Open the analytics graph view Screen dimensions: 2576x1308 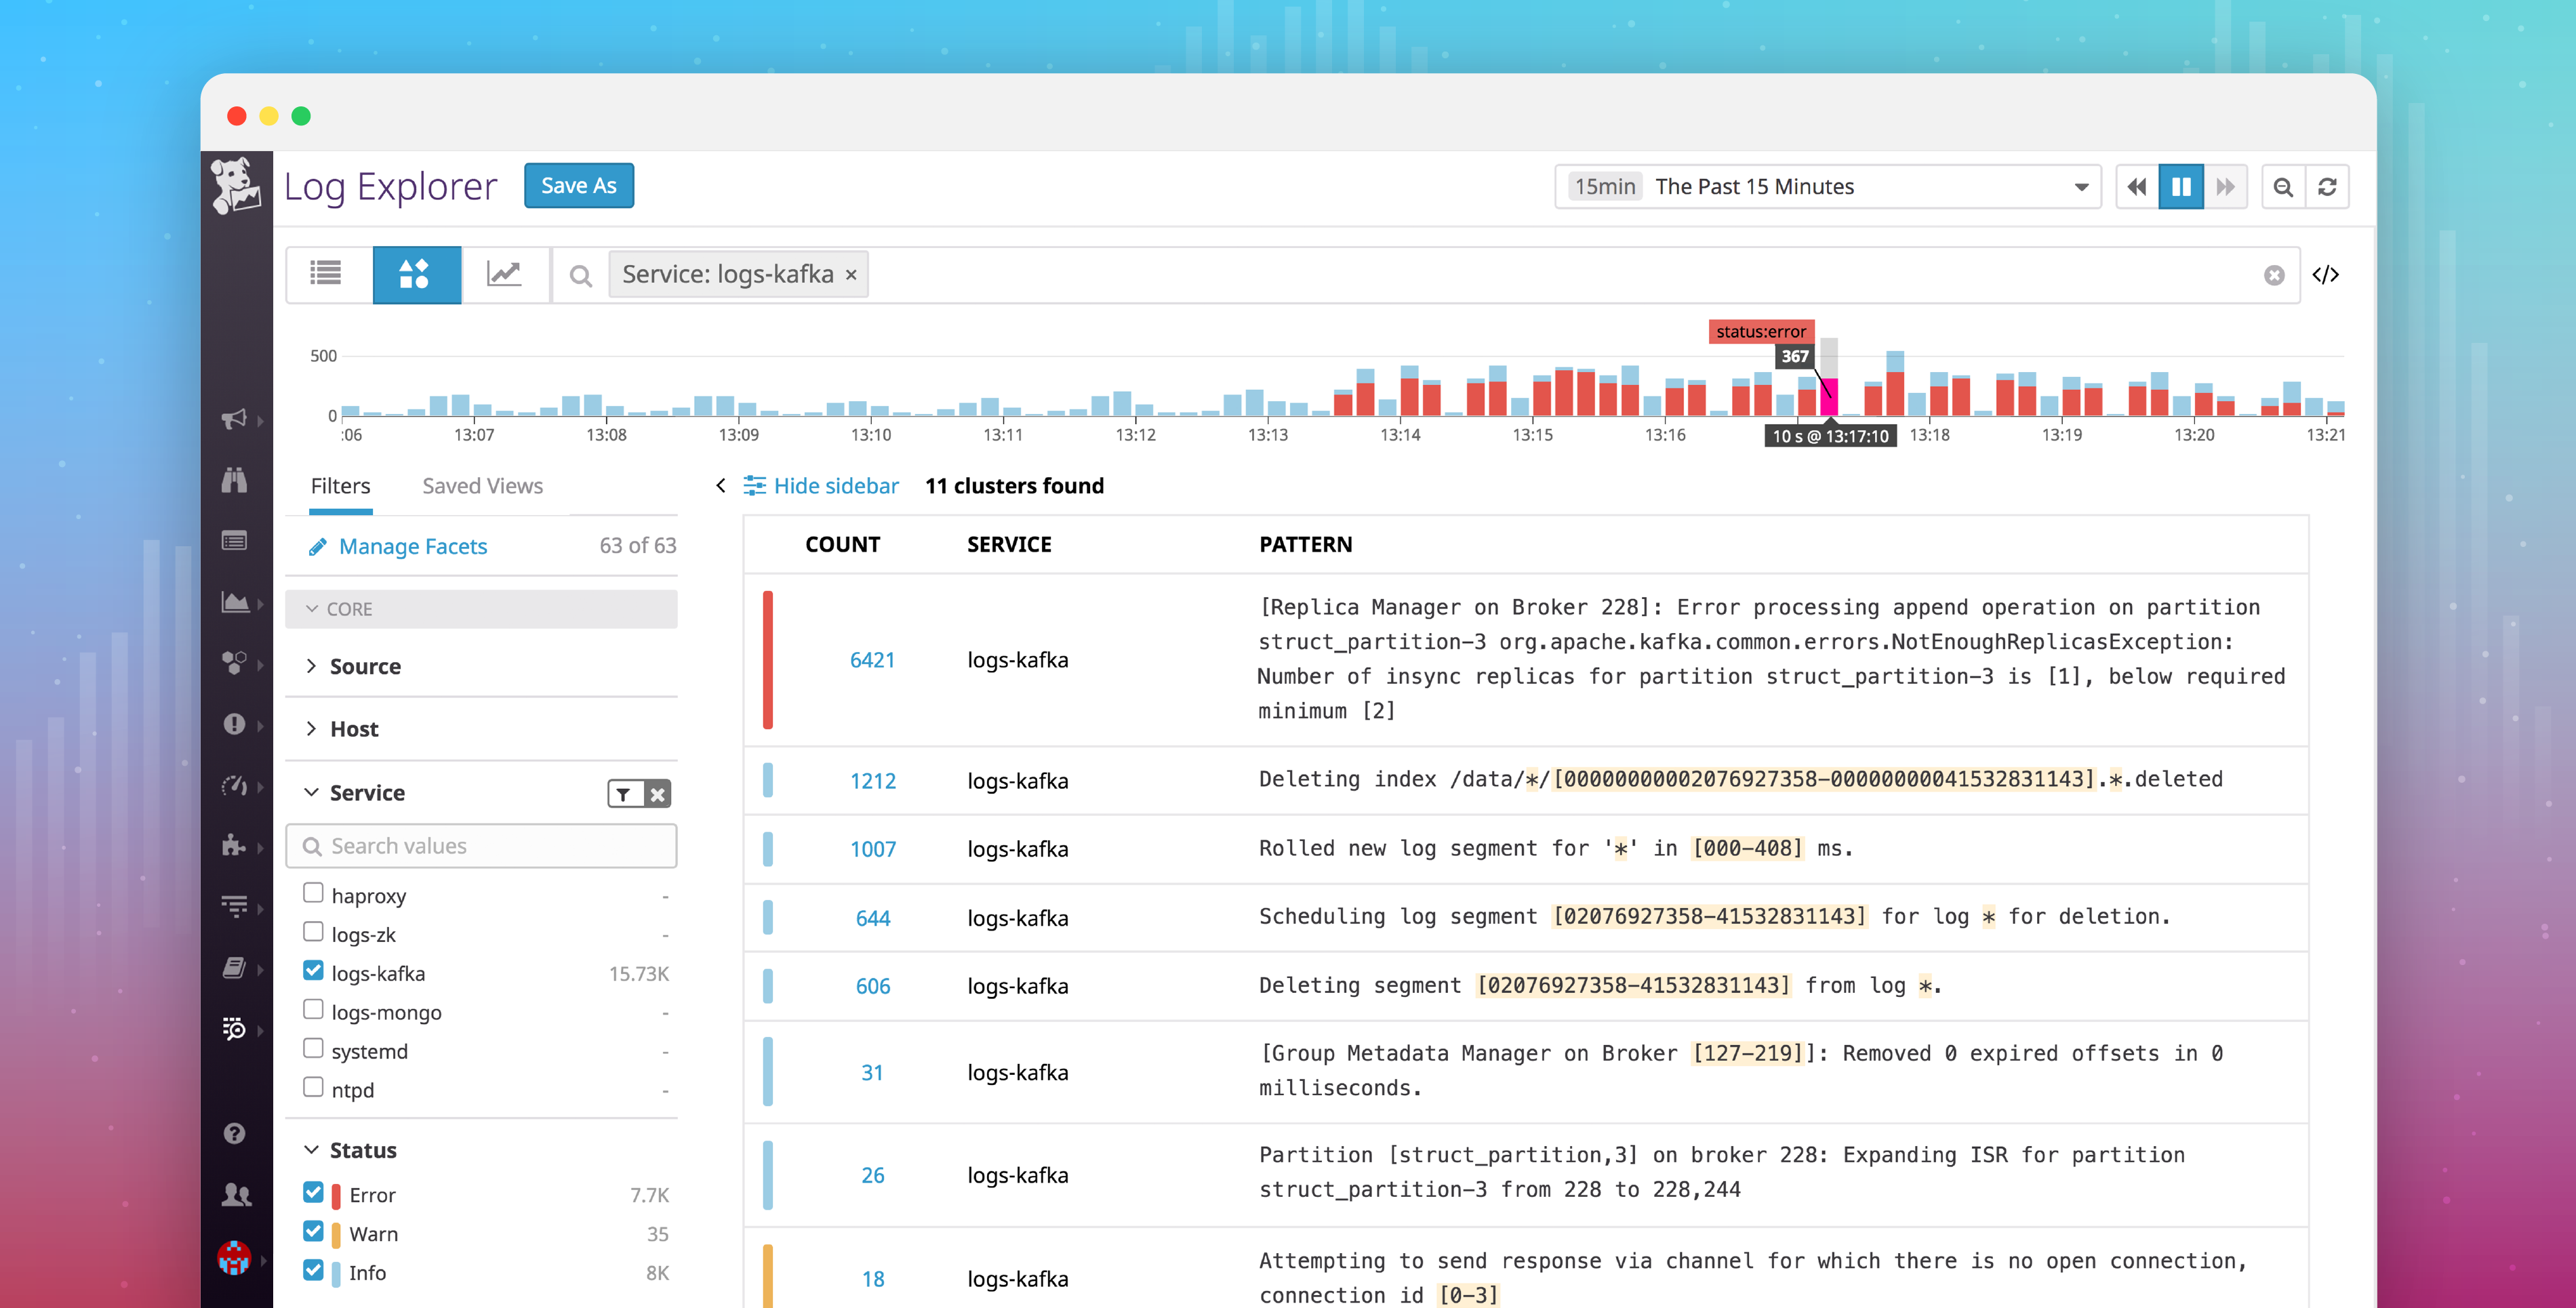pyautogui.click(x=505, y=274)
